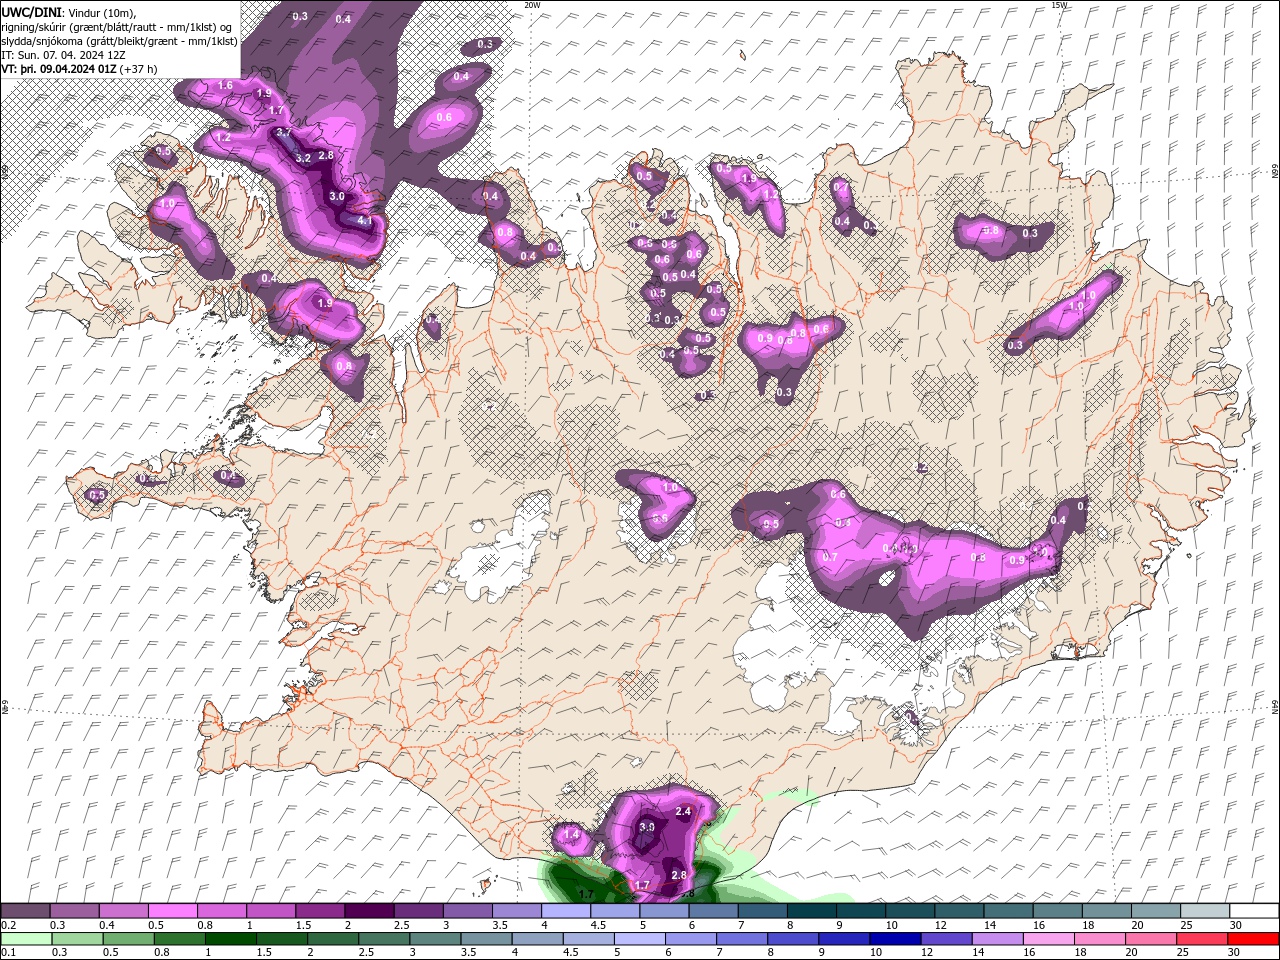1280x960 pixels.
Task: Click the 0.2 label in upper legend row
Action: (8, 925)
